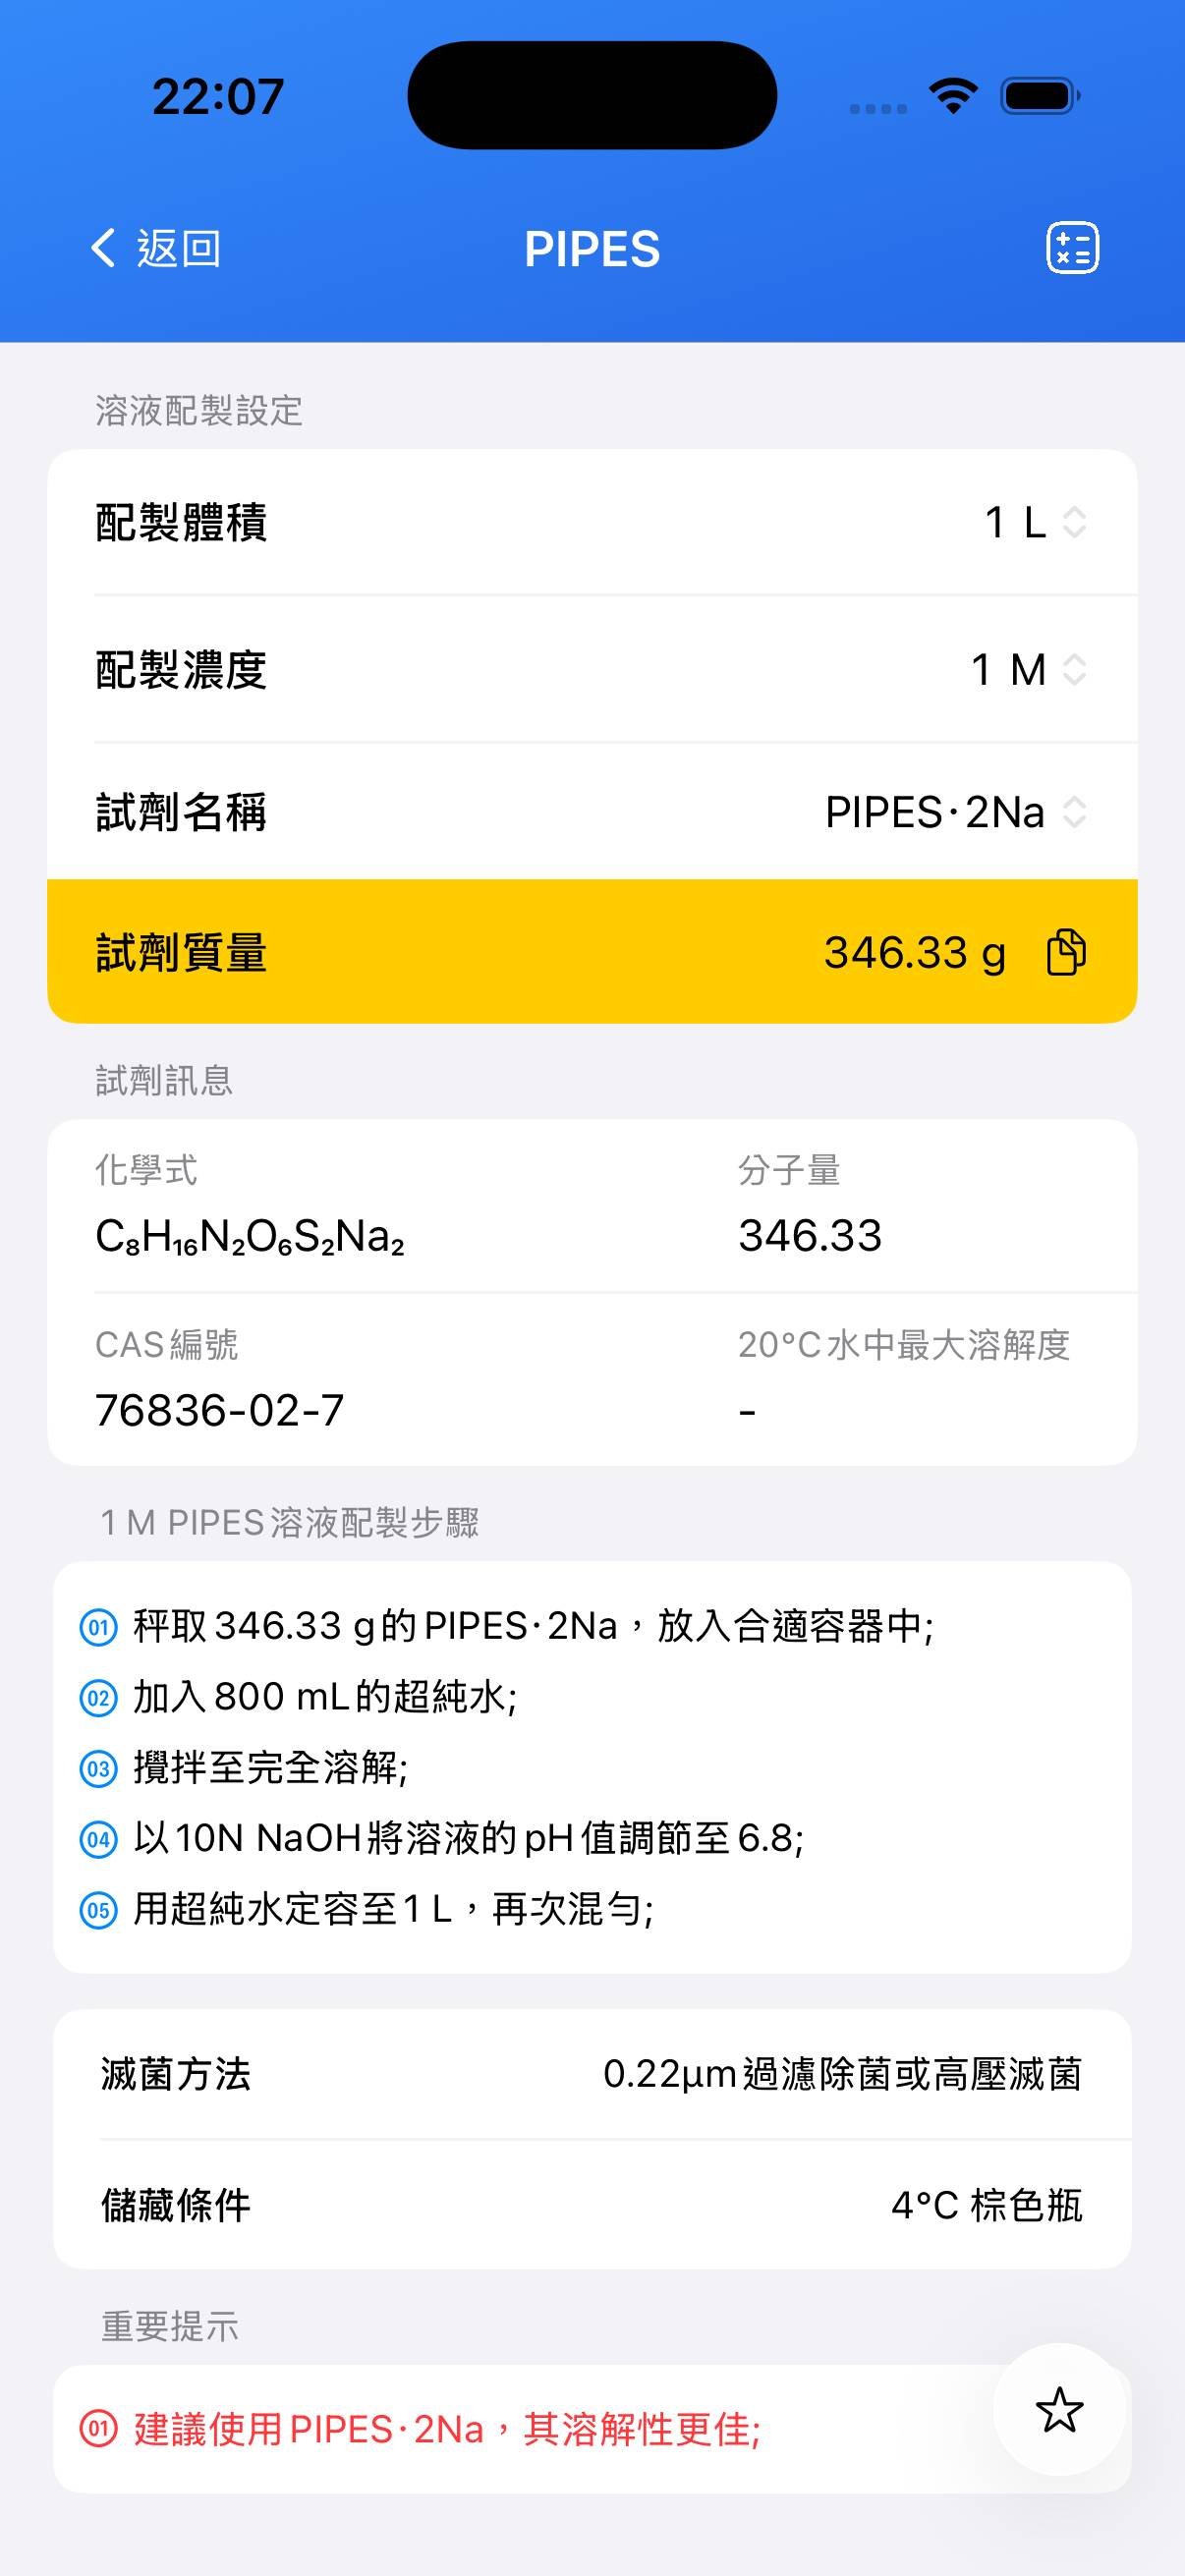Screen dimensions: 1185x2576
Task: Tap the 滅菌方法 sterilization row
Action: pyautogui.click(x=592, y=2075)
